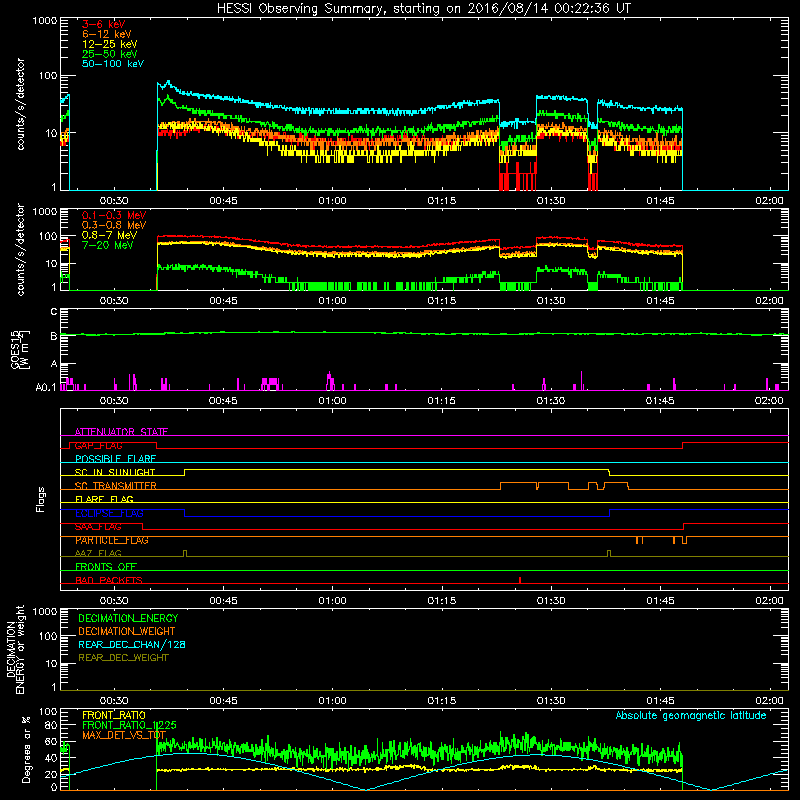Select the REAR_DEC_CHAN/128 legend label
The height and width of the screenshot is (800, 800).
(x=132, y=644)
